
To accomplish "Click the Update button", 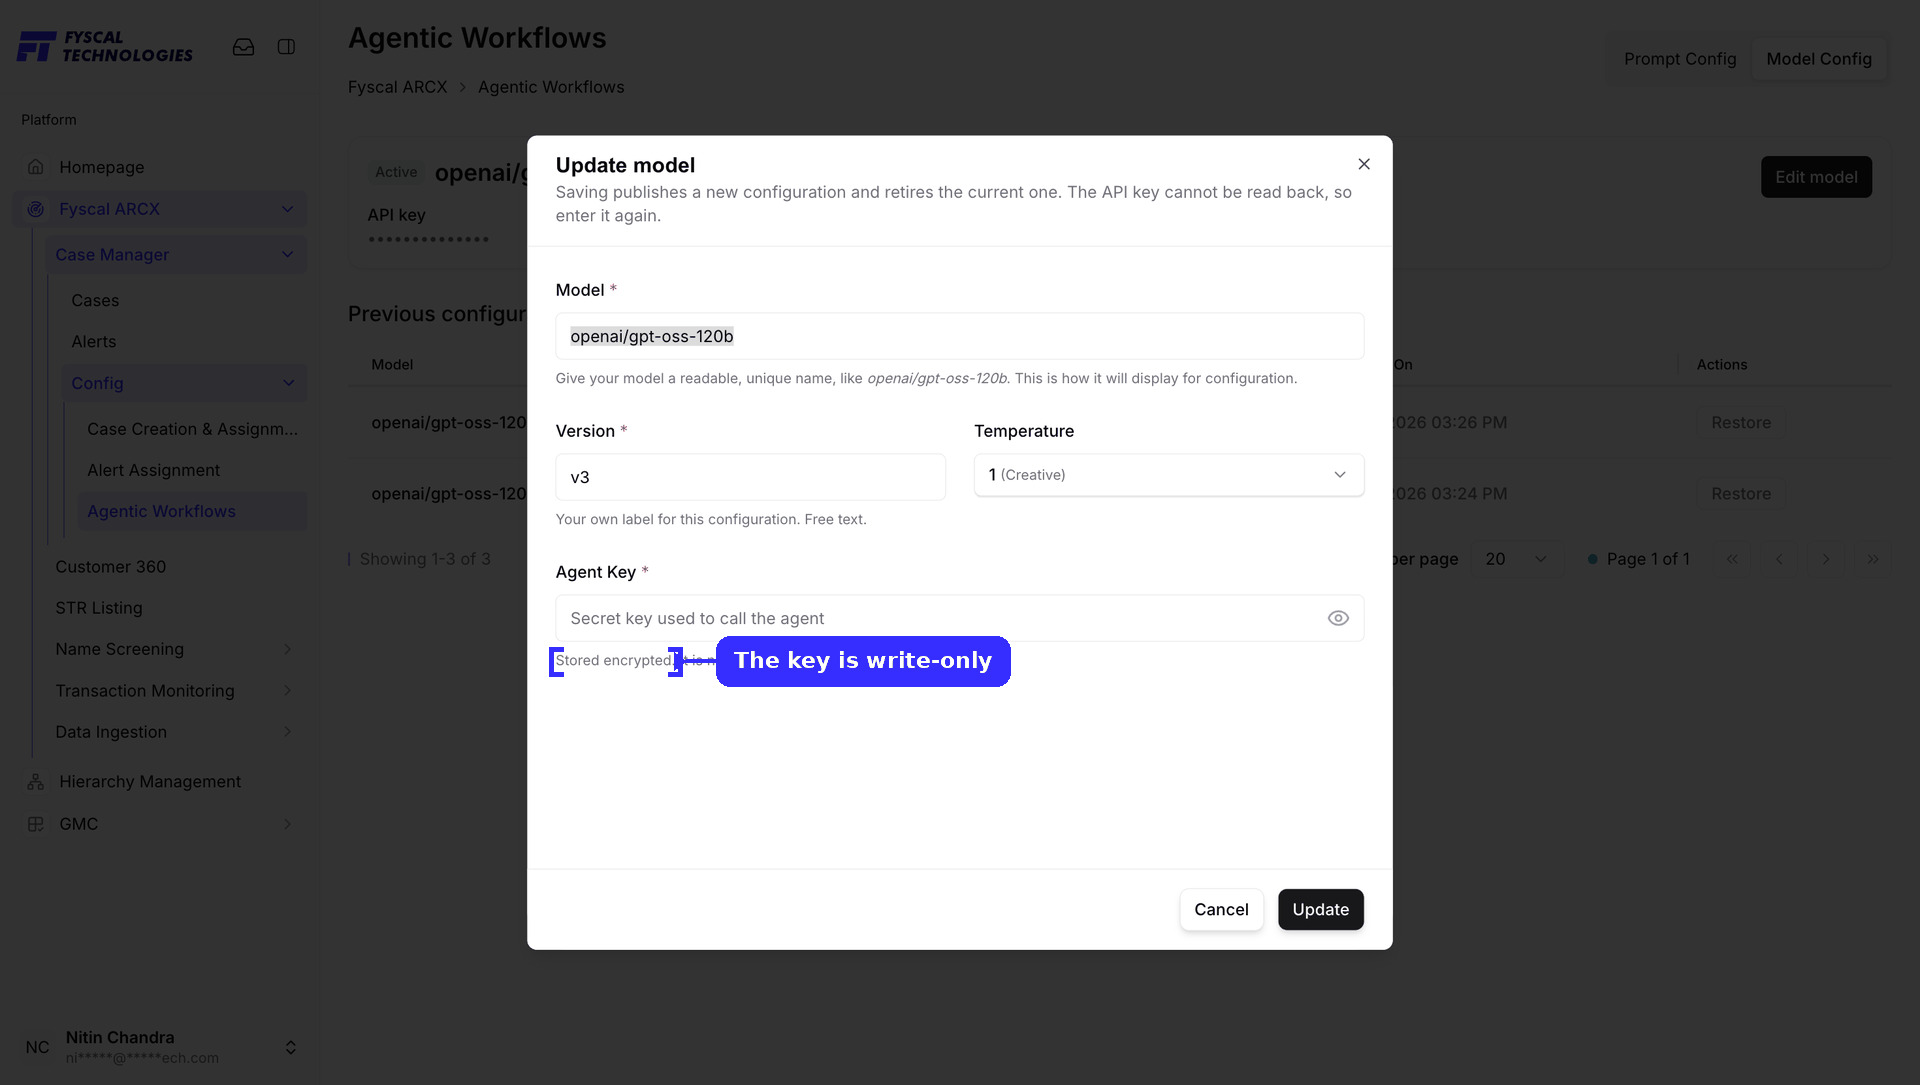I will pos(1321,910).
